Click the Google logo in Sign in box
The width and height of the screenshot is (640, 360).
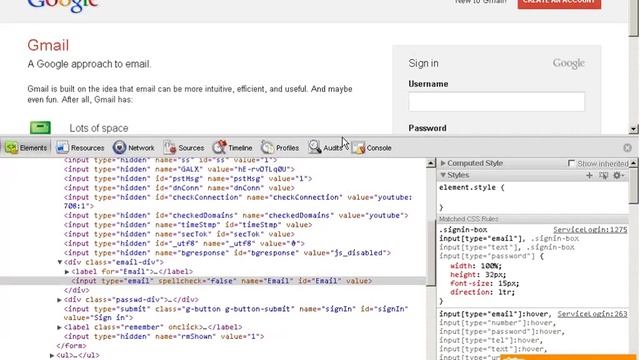point(569,63)
